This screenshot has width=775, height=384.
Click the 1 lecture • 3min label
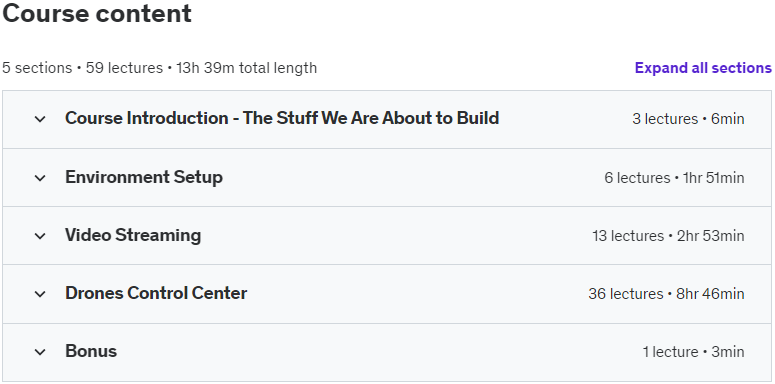[693, 352]
